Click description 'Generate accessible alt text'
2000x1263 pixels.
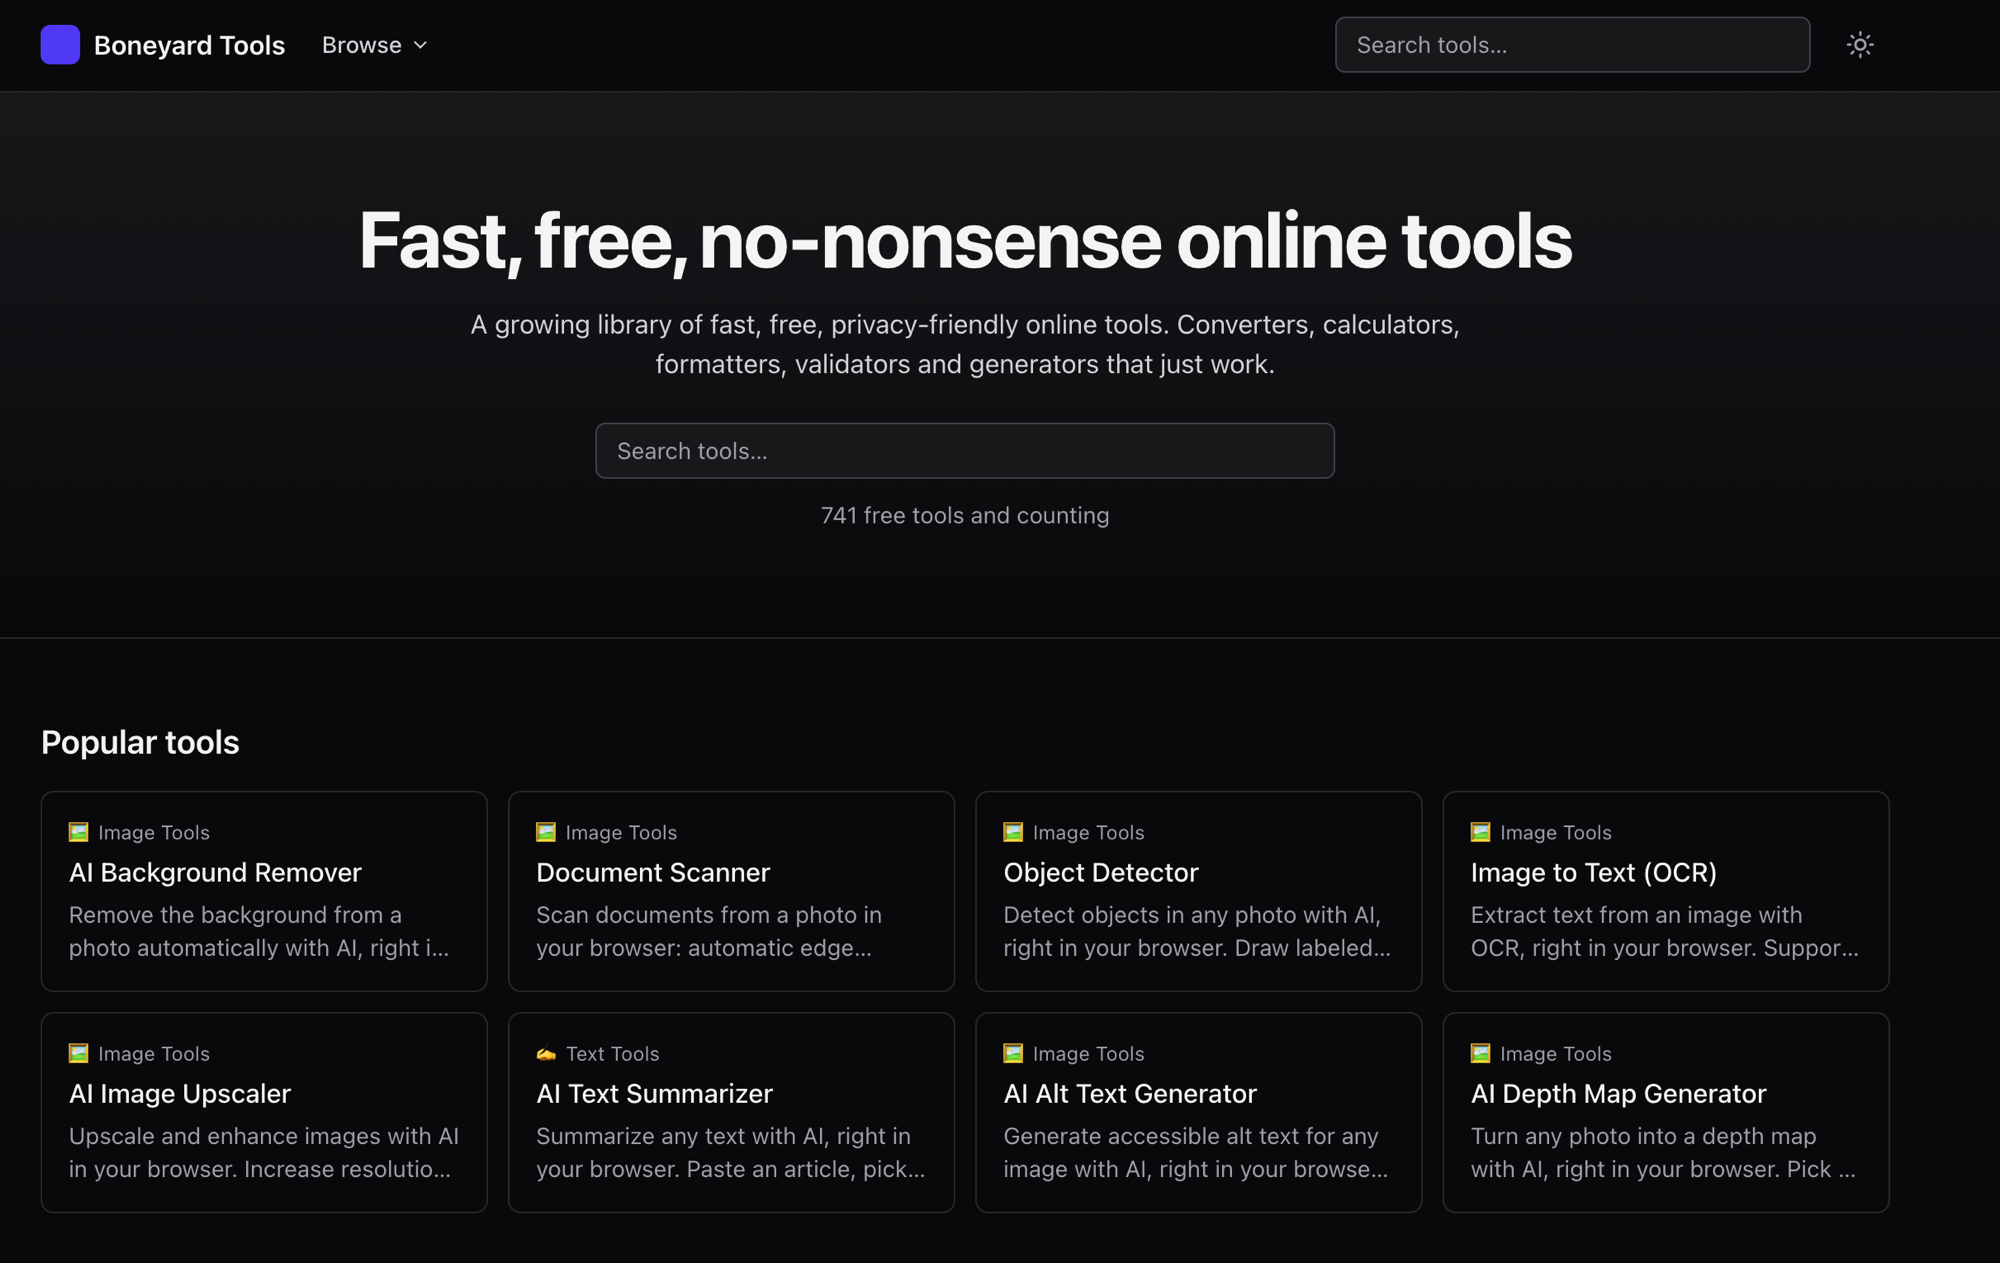coord(1195,1152)
